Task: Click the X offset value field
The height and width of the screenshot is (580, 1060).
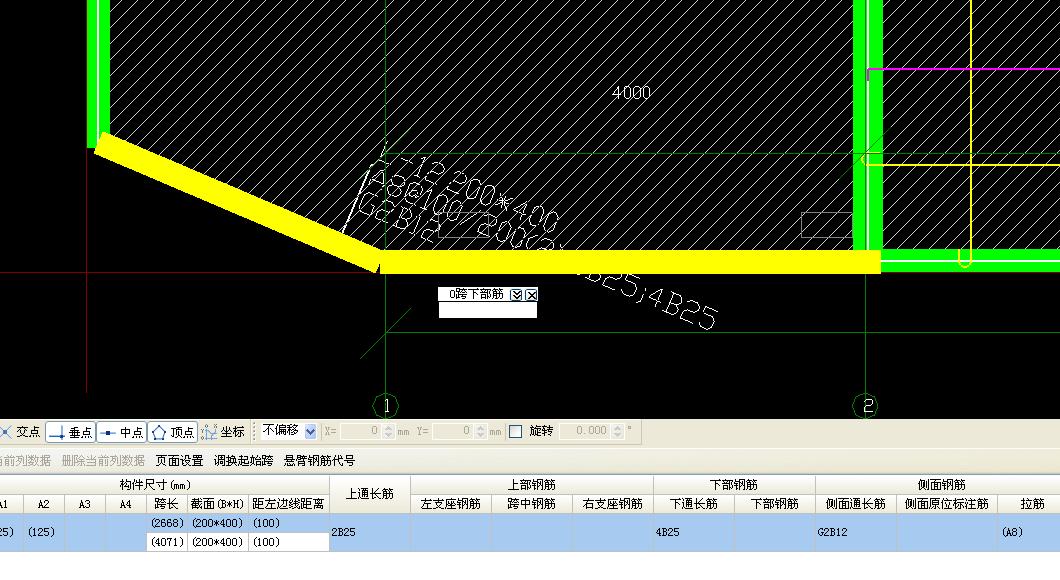Action: (x=361, y=431)
